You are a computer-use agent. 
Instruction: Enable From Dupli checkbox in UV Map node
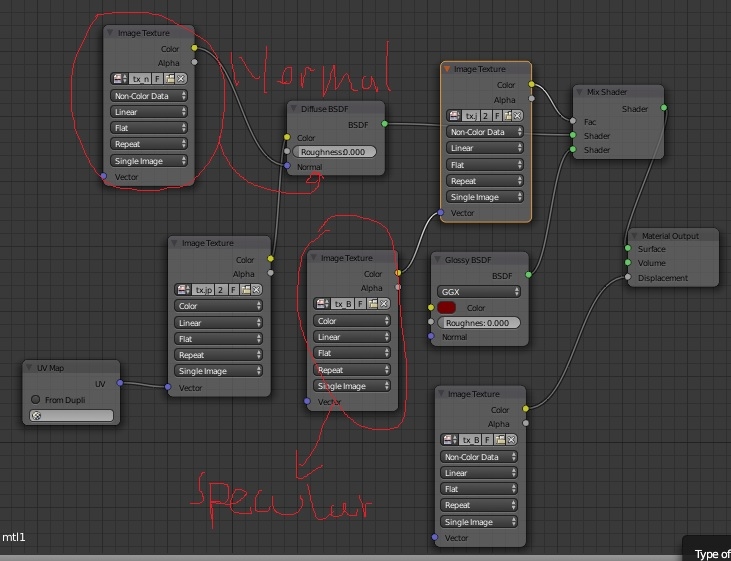point(35,400)
